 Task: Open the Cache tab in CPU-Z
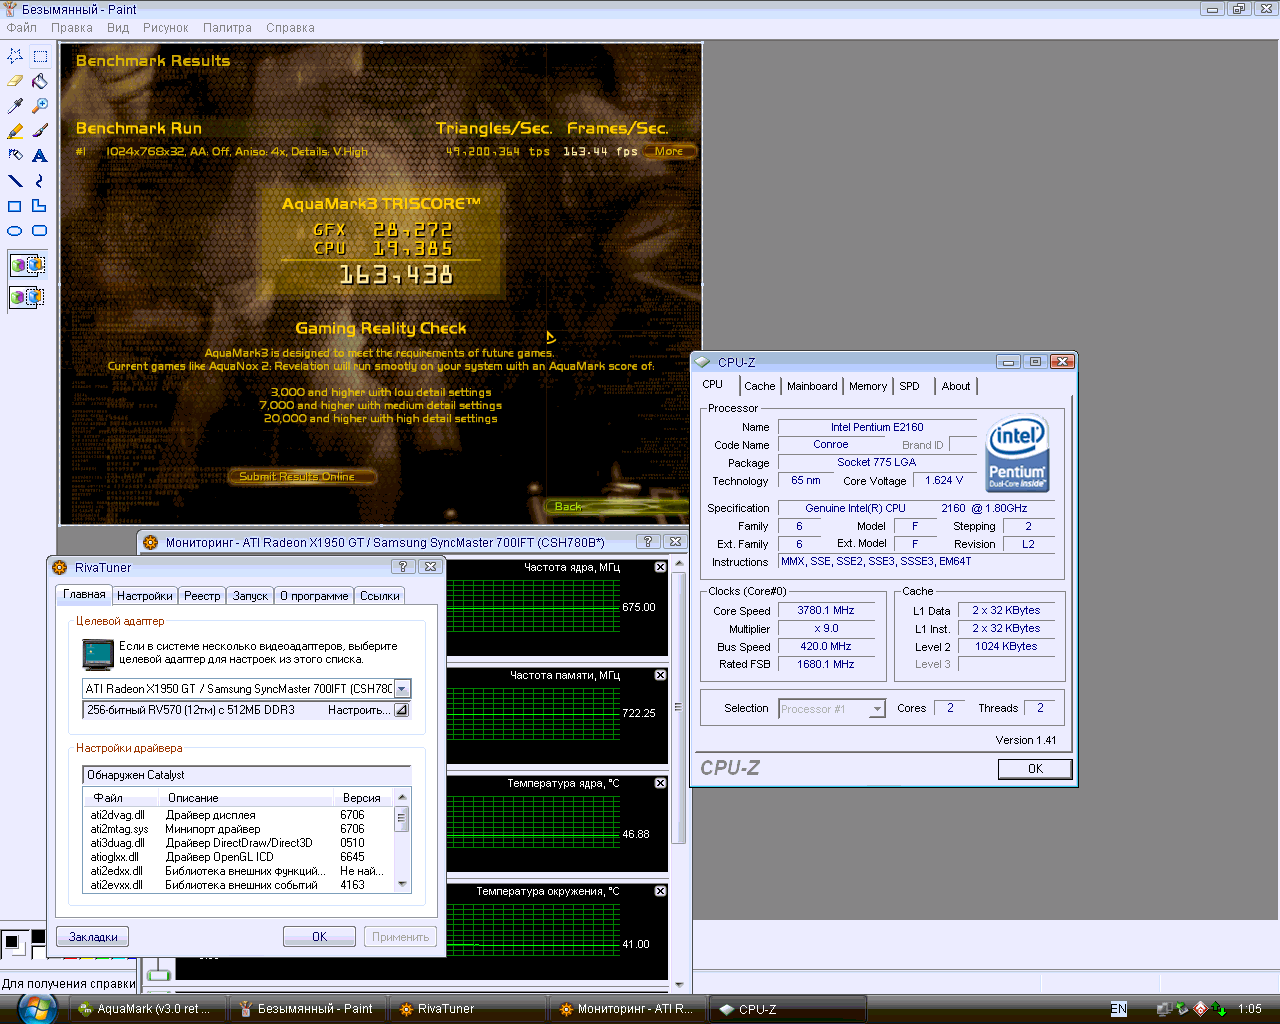pos(760,387)
